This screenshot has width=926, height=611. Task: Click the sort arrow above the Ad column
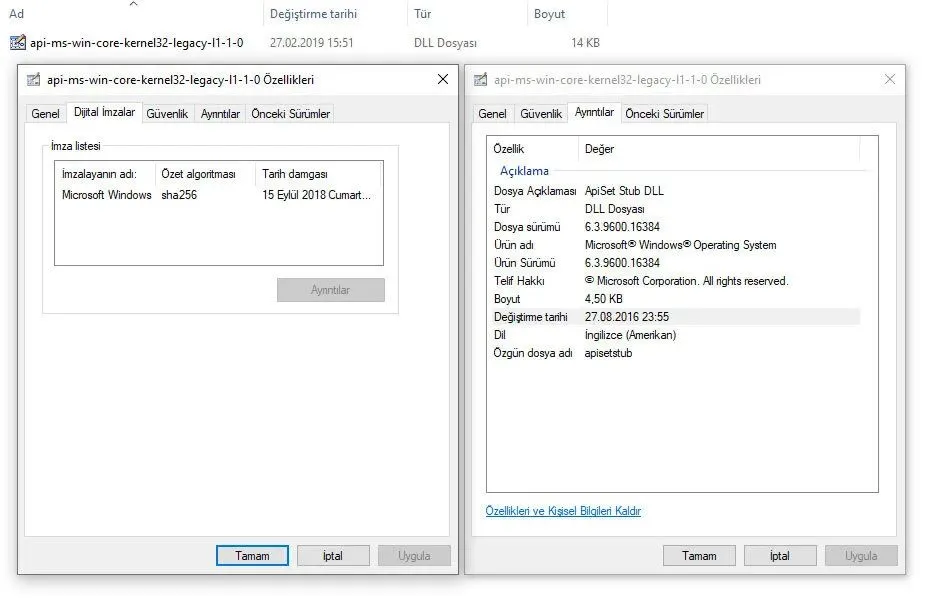tap(133, 5)
